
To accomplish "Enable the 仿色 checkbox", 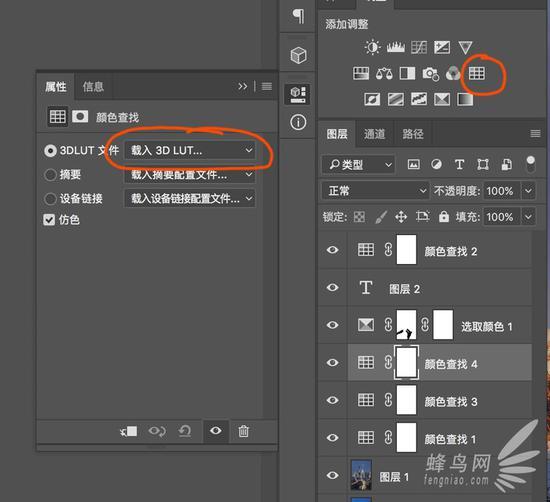I will point(49,220).
